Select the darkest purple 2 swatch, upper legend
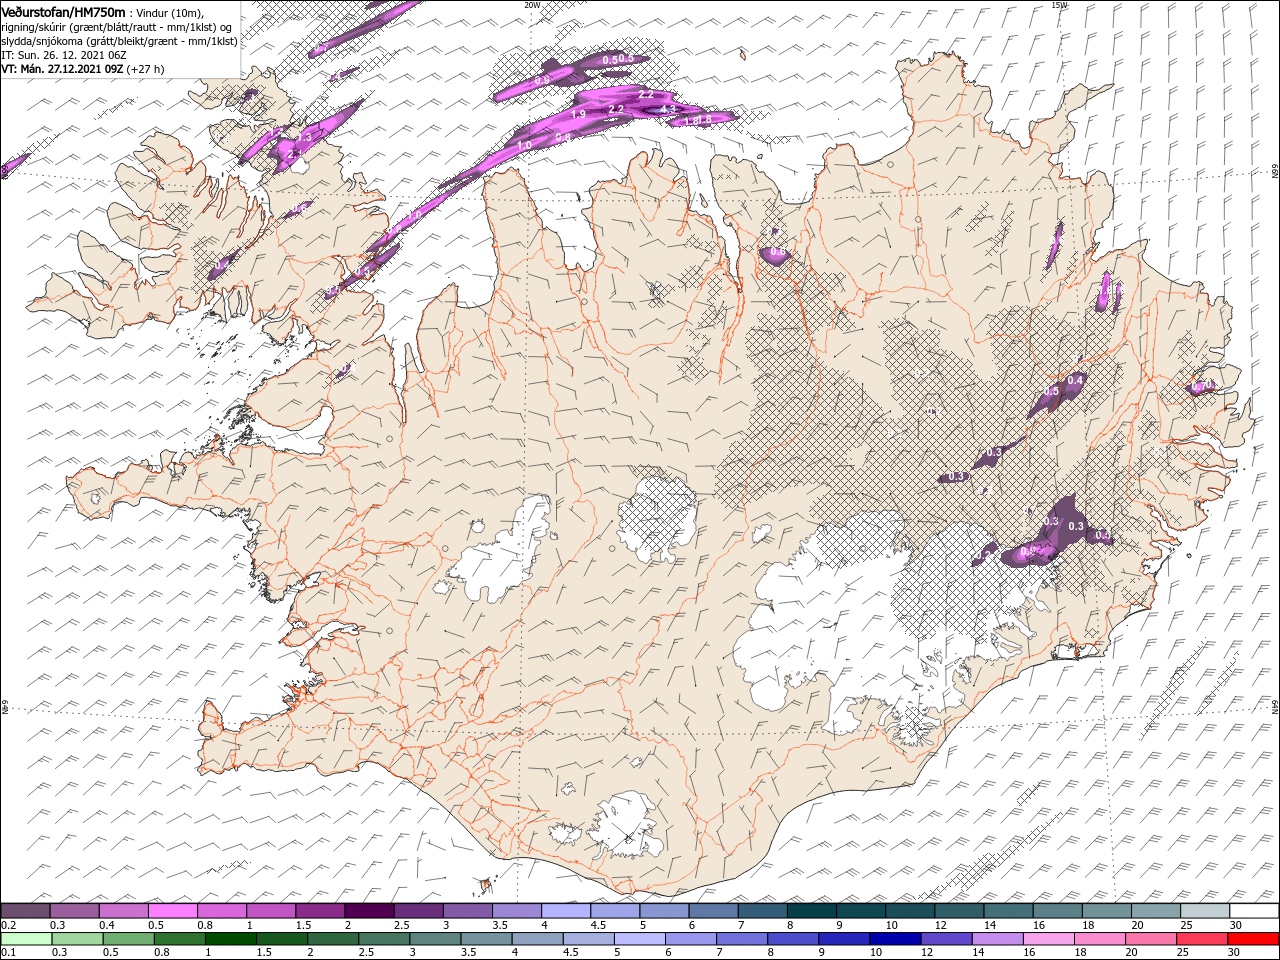This screenshot has width=1280, height=960. click(x=369, y=911)
